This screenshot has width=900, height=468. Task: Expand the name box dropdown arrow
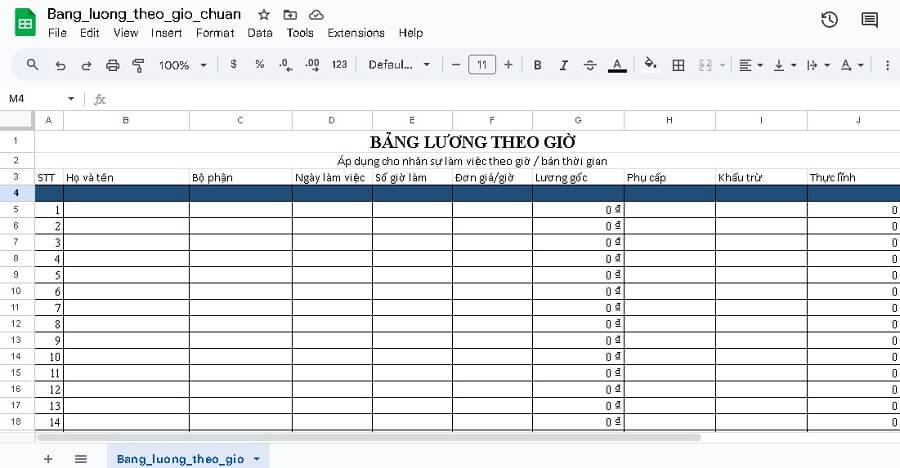pos(71,99)
